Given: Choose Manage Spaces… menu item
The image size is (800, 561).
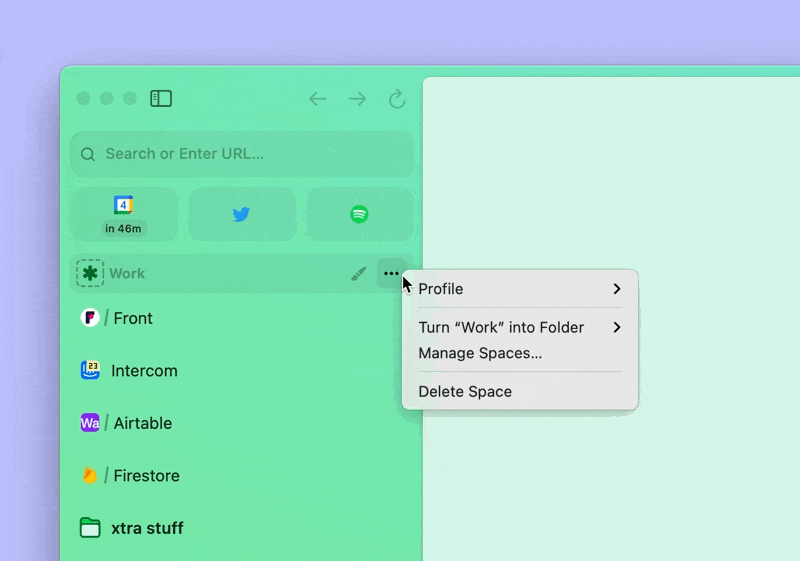Looking at the screenshot, I should [520, 353].
